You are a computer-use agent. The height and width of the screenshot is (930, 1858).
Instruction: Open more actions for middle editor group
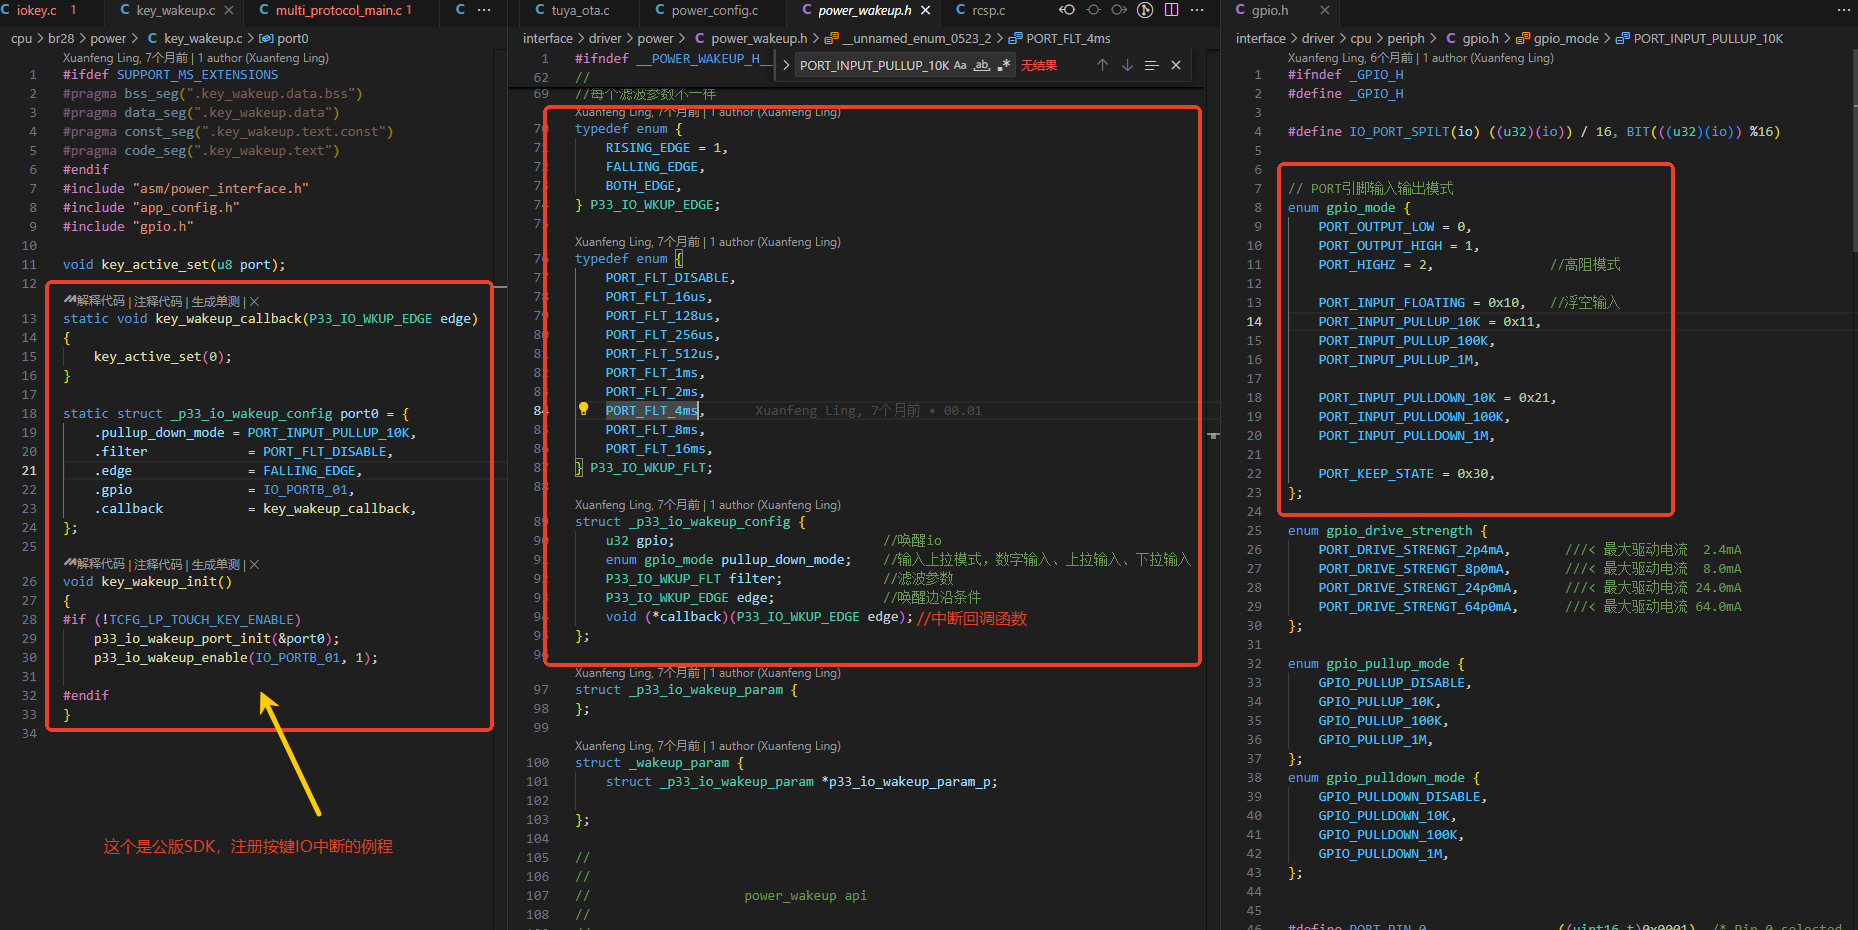(1197, 10)
